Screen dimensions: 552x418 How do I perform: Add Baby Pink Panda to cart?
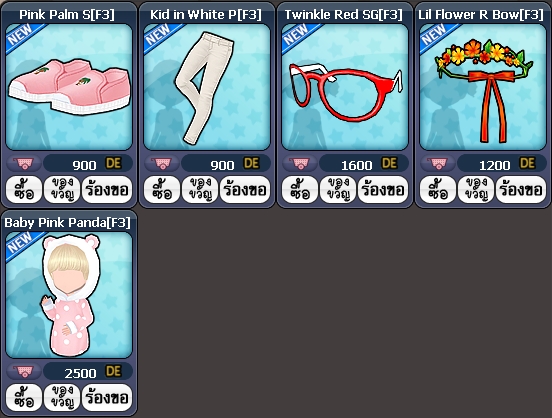(x=24, y=372)
